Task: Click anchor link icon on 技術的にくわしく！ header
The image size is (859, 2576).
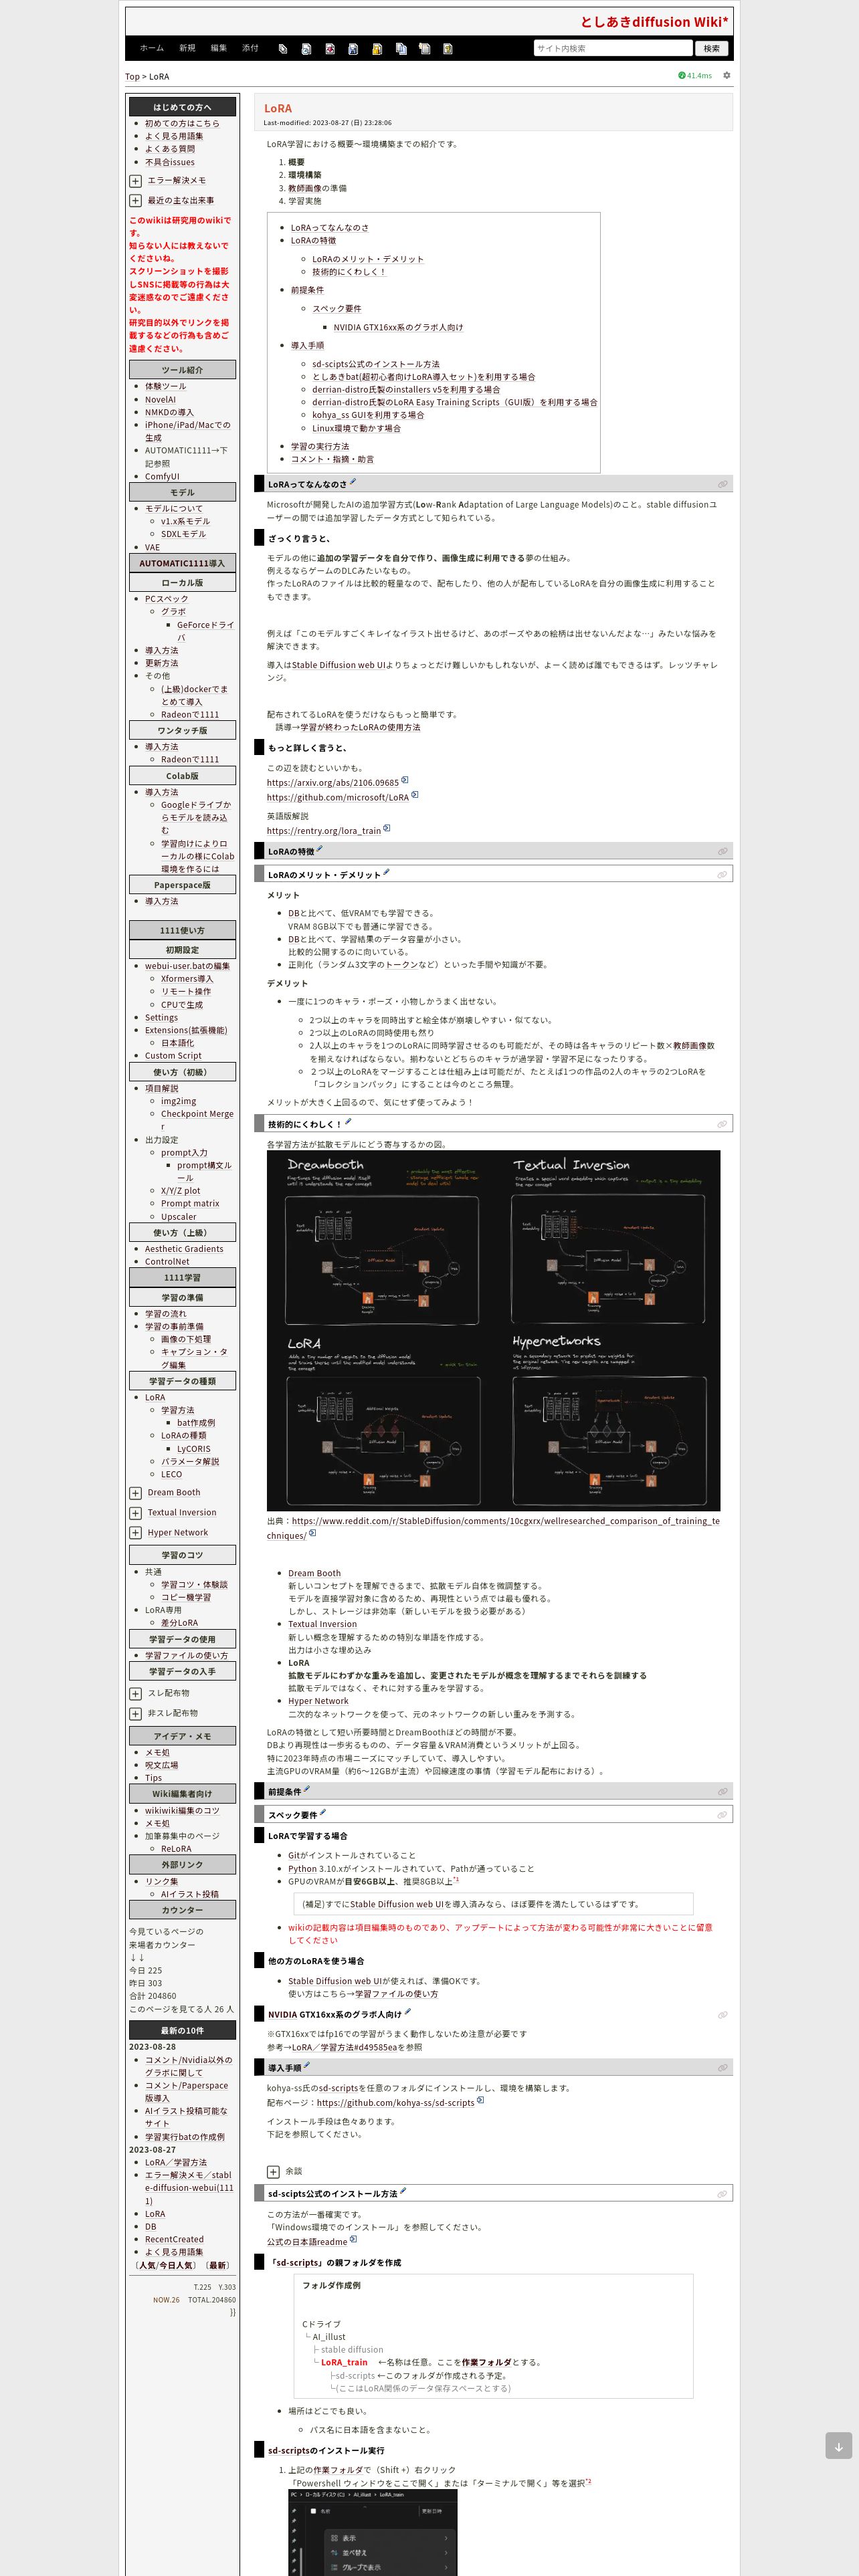Action: pyautogui.click(x=722, y=1124)
